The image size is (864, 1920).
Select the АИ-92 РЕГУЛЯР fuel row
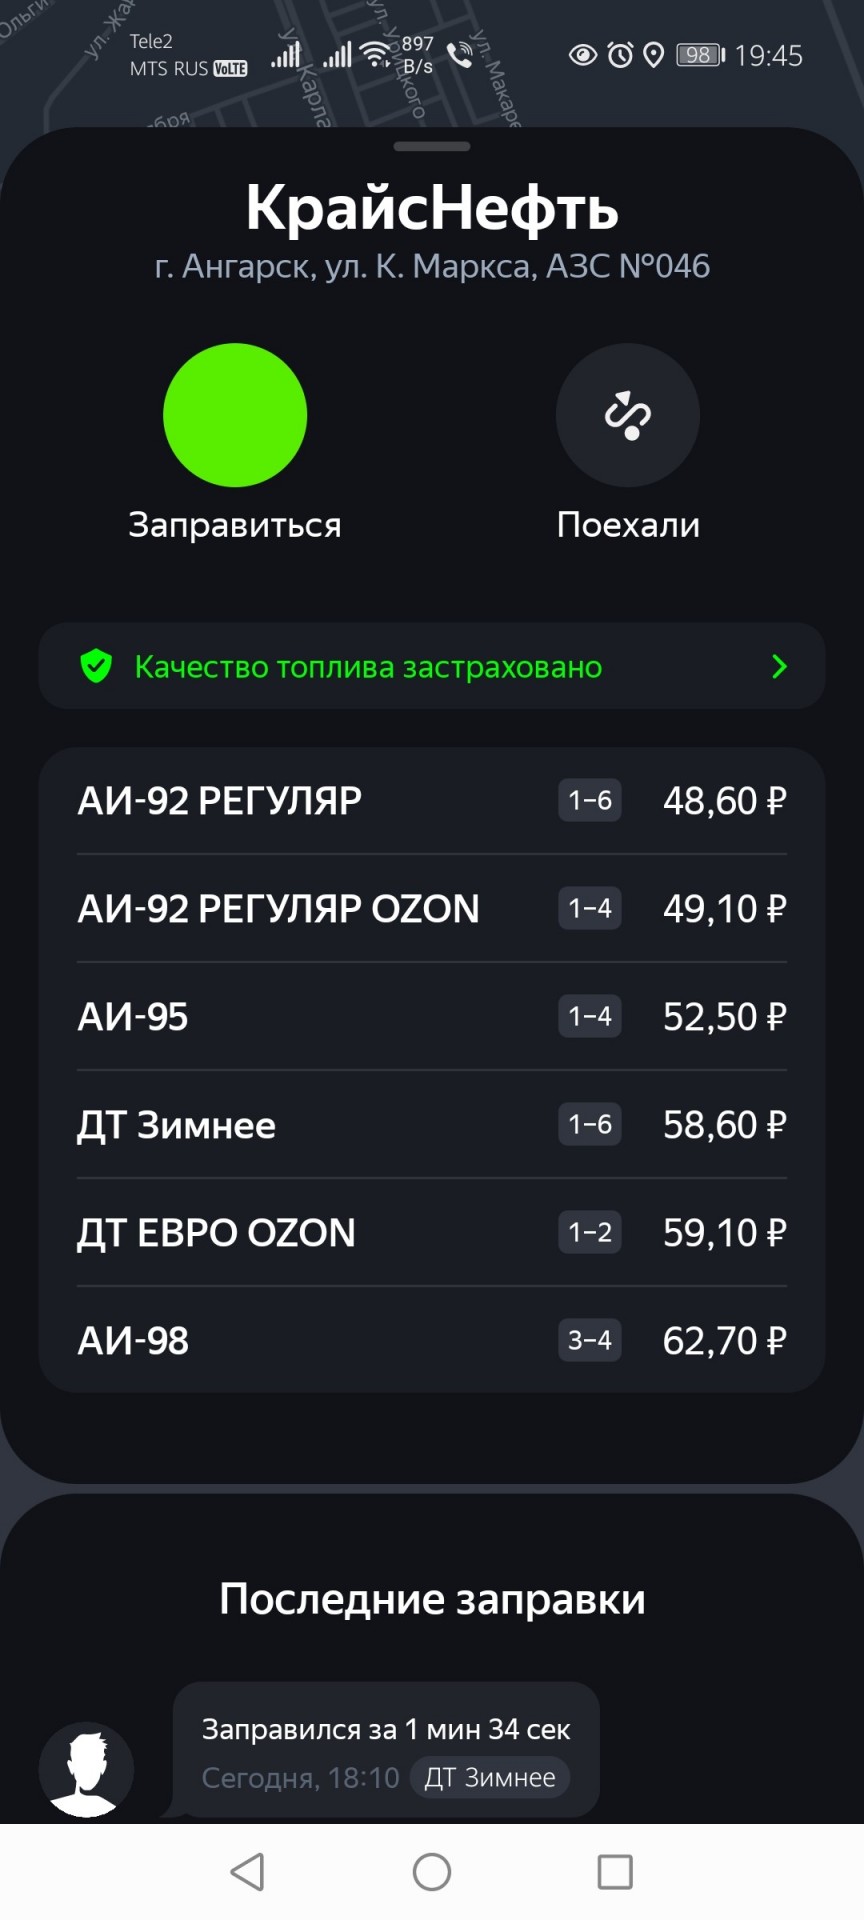(432, 800)
